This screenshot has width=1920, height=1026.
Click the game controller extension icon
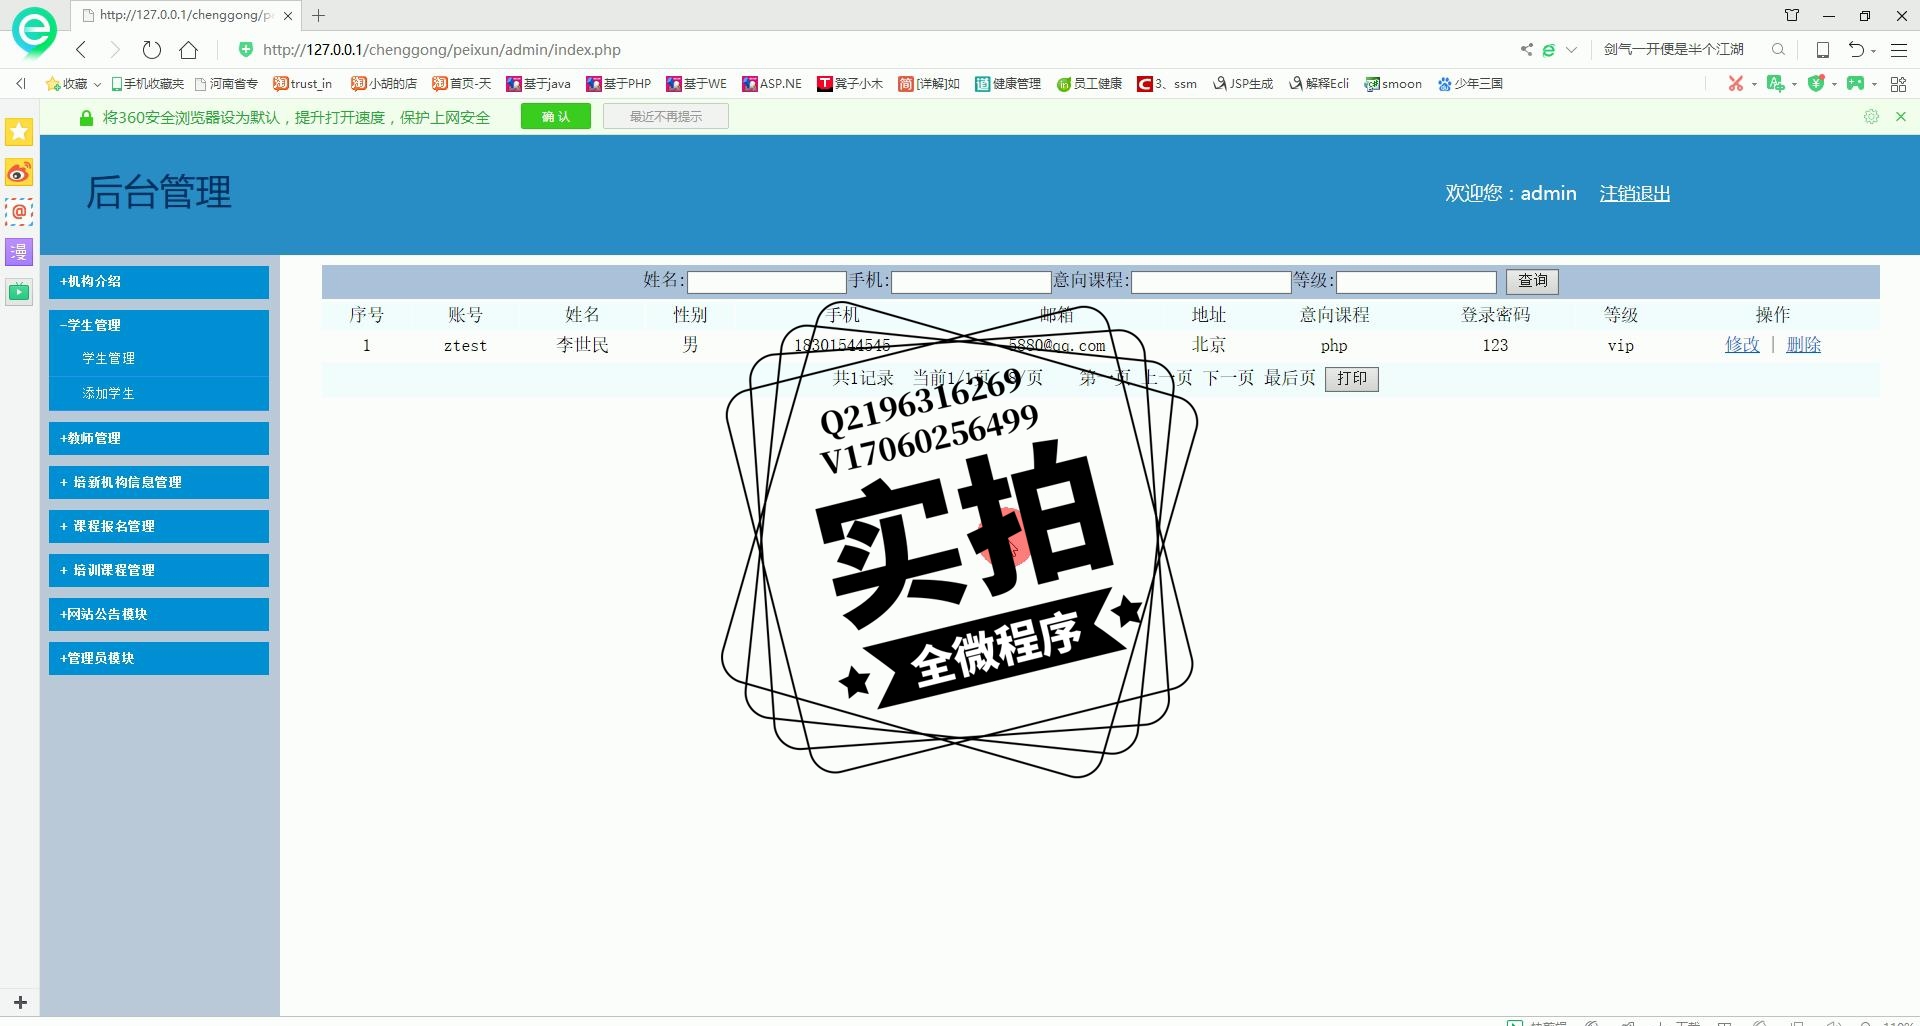point(1856,83)
